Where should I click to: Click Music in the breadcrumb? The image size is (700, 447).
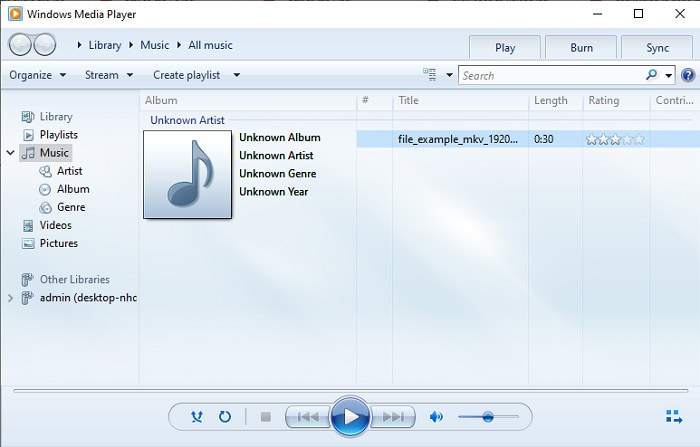tap(154, 45)
